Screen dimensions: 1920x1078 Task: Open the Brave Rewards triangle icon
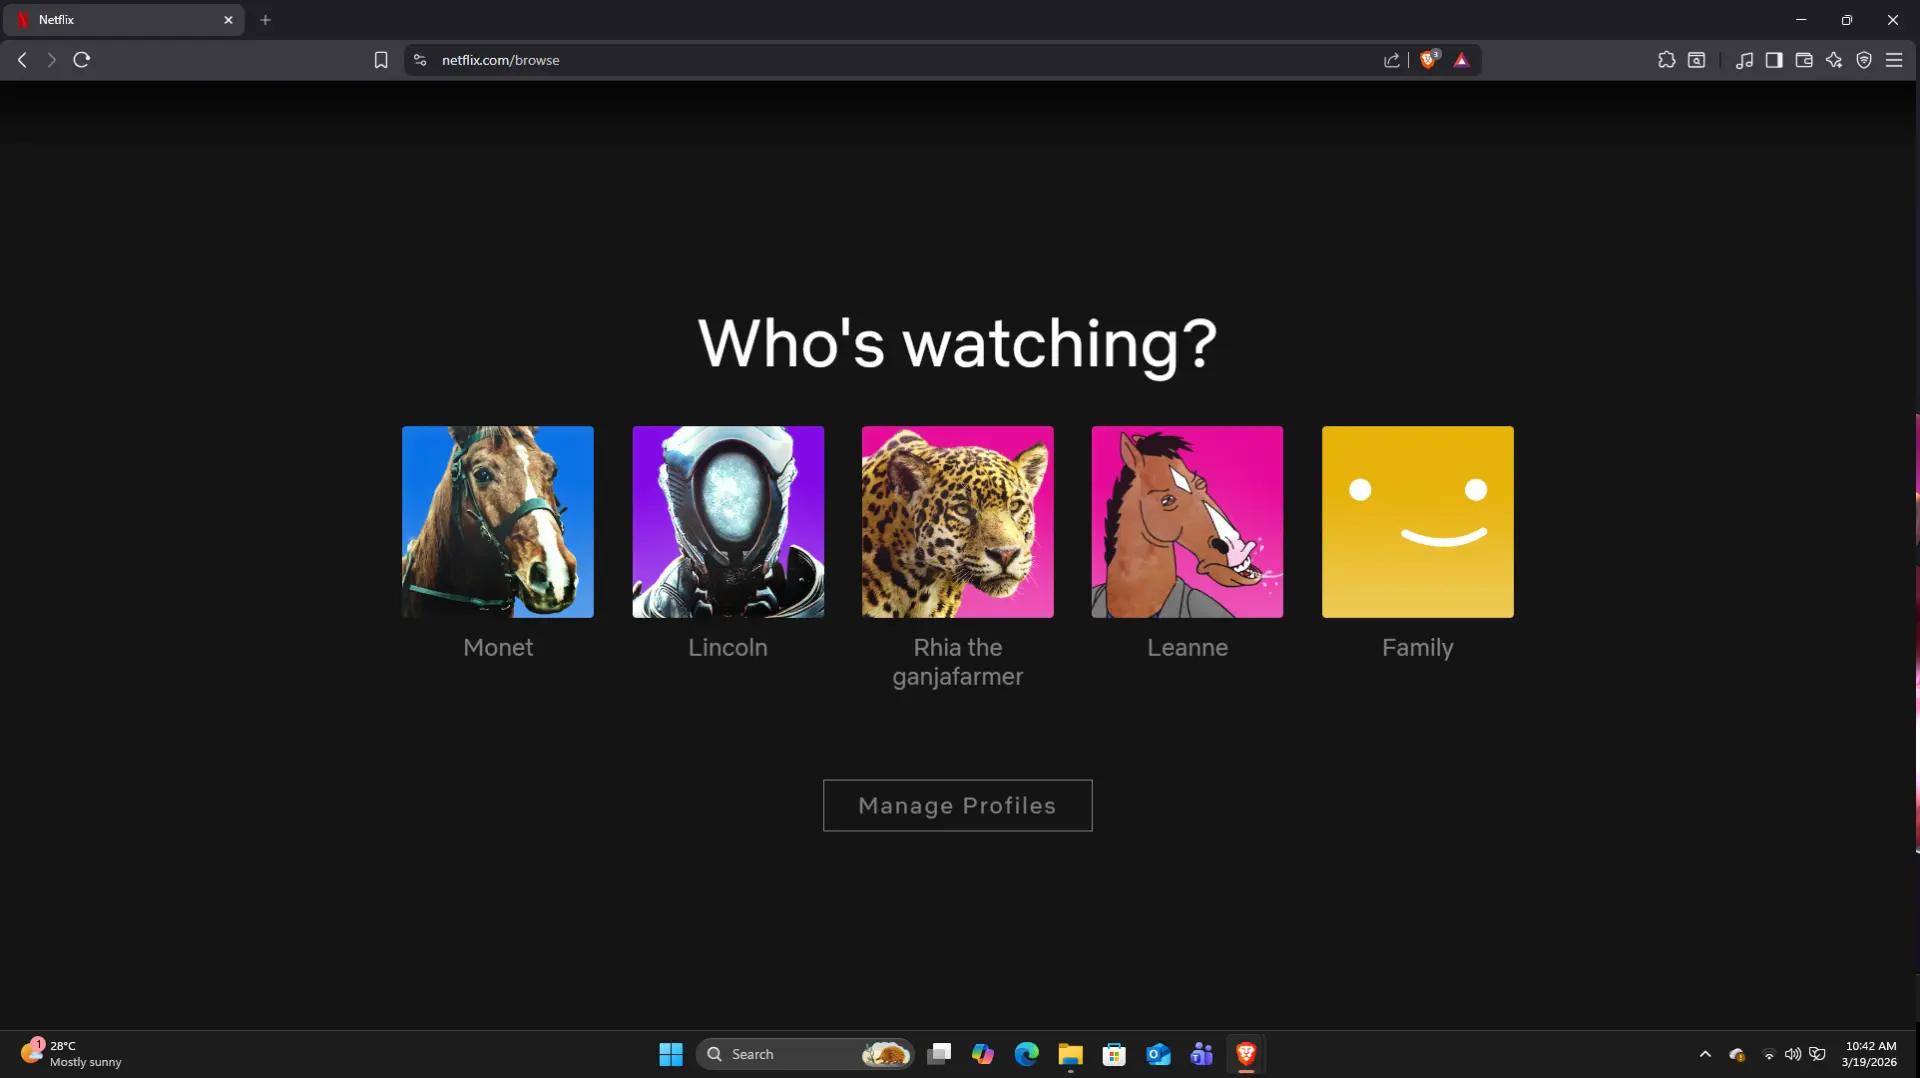pos(1461,60)
